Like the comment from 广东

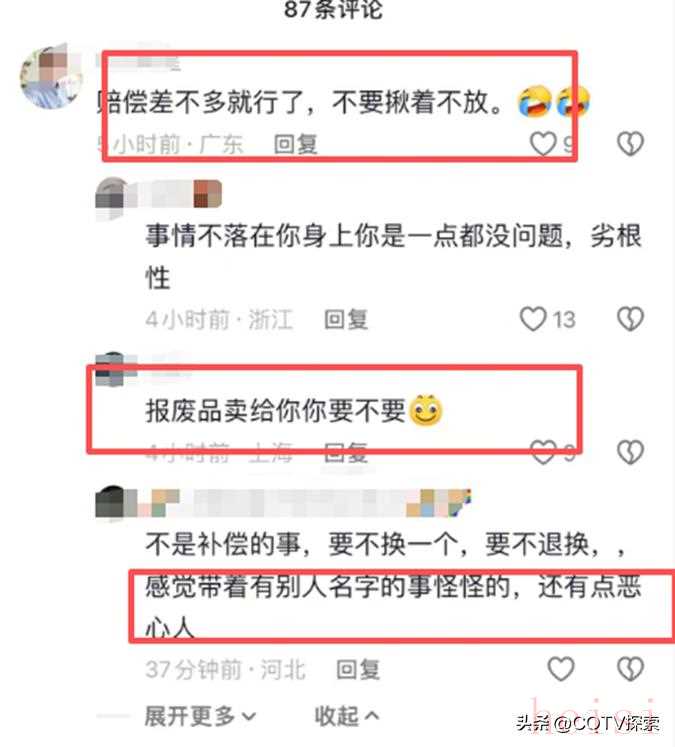coord(543,144)
